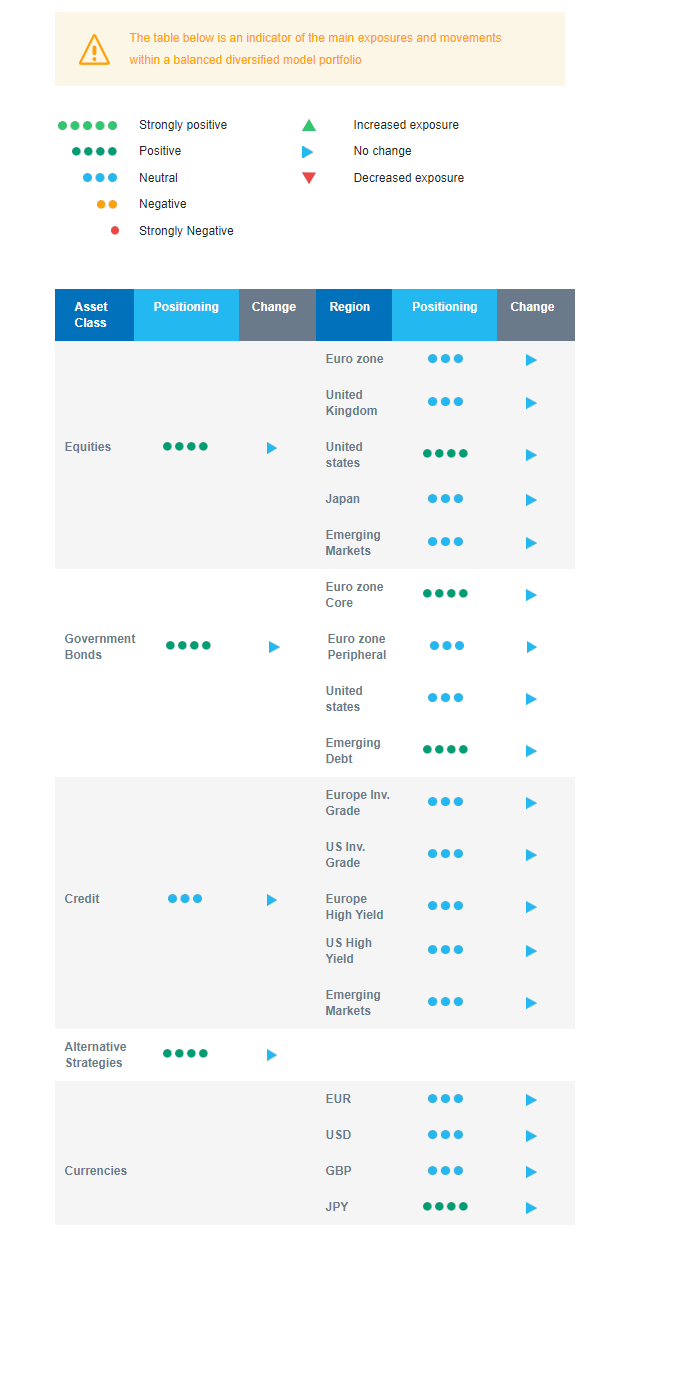Click the Credit positioning three dots
Viewport: 700px width, 1400px height.
[x=185, y=899]
